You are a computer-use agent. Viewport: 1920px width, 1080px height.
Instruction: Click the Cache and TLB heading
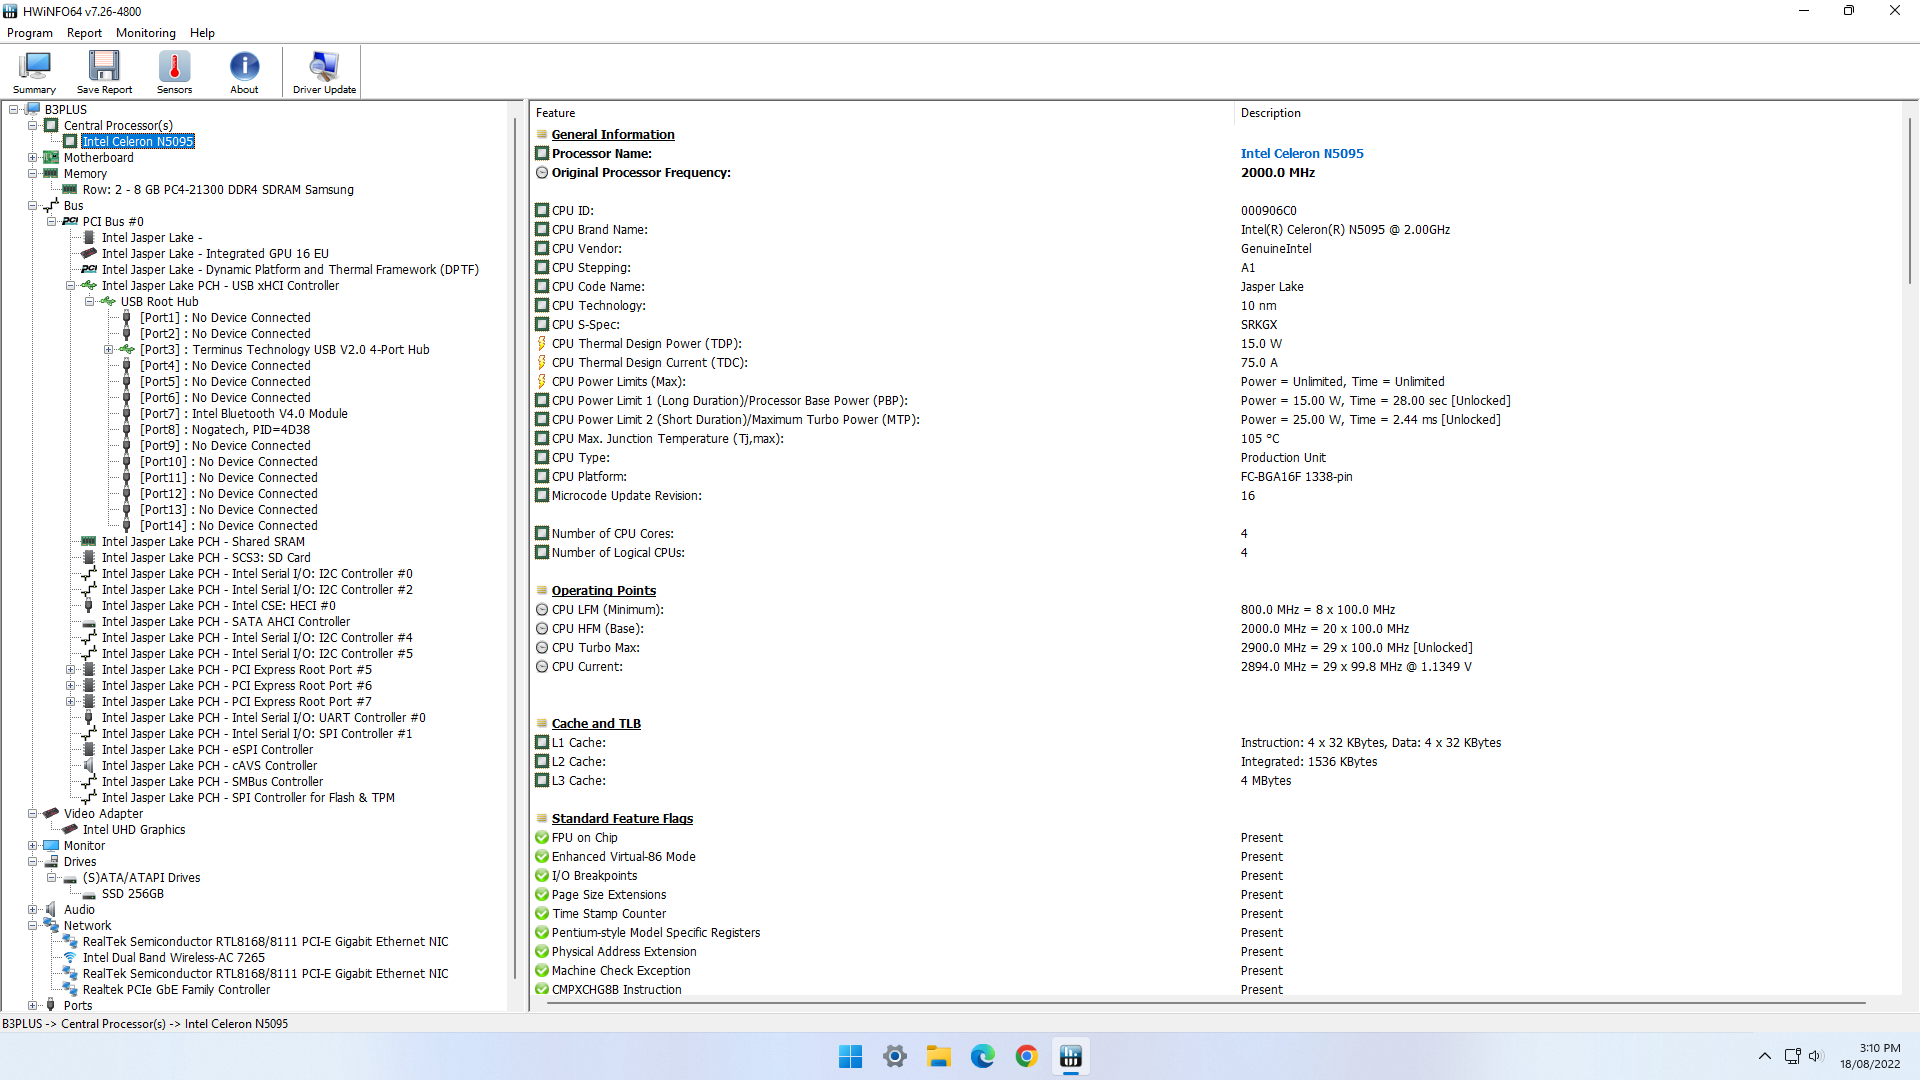596,724
